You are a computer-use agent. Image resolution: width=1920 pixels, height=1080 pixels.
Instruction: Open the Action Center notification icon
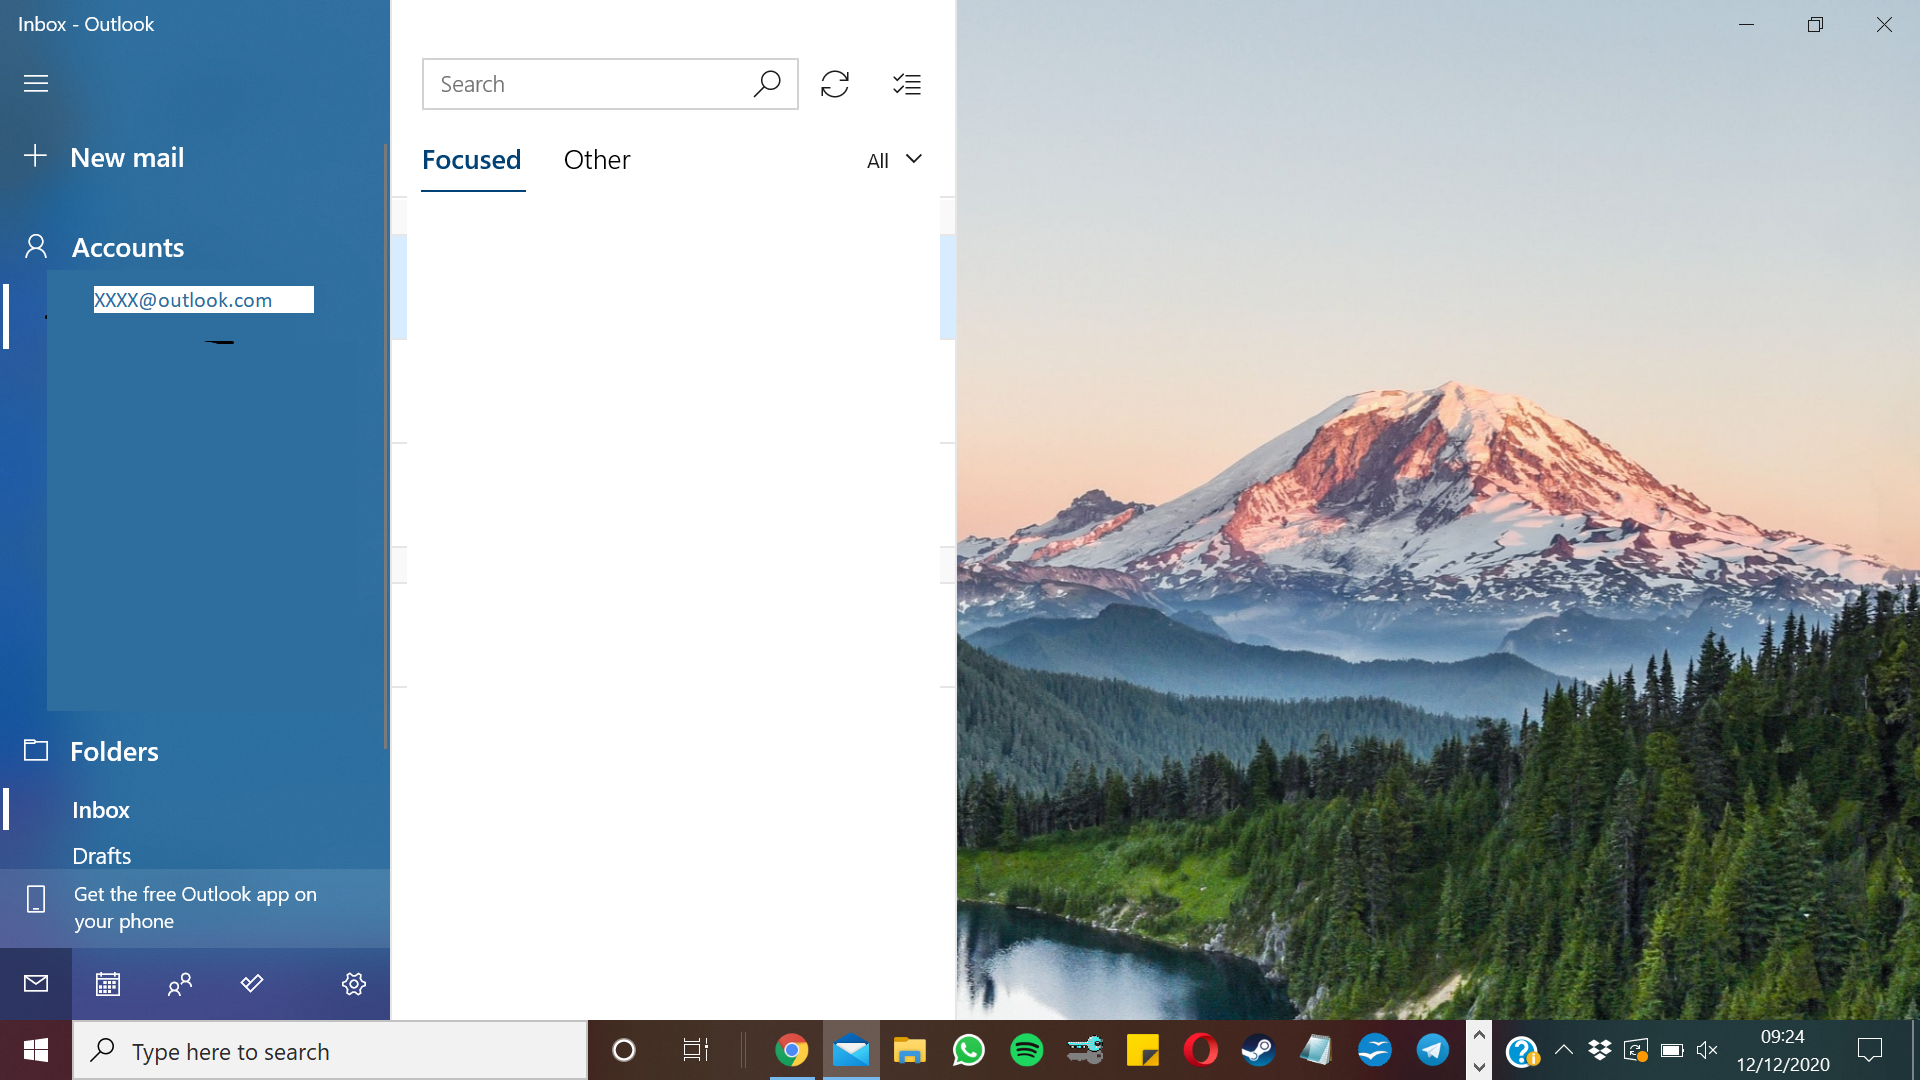click(1871, 1050)
